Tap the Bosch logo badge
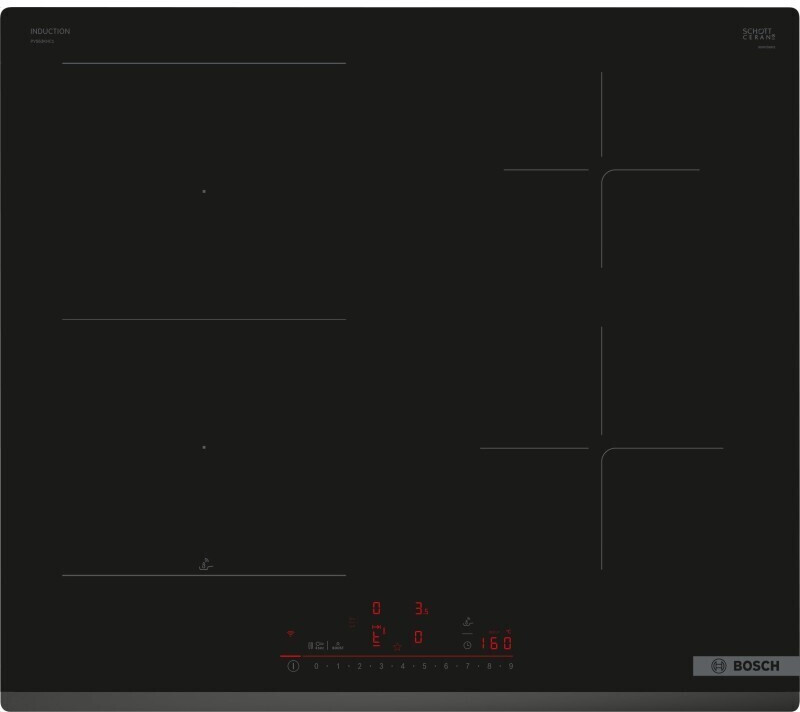This screenshot has height=712, width=800. [746, 666]
